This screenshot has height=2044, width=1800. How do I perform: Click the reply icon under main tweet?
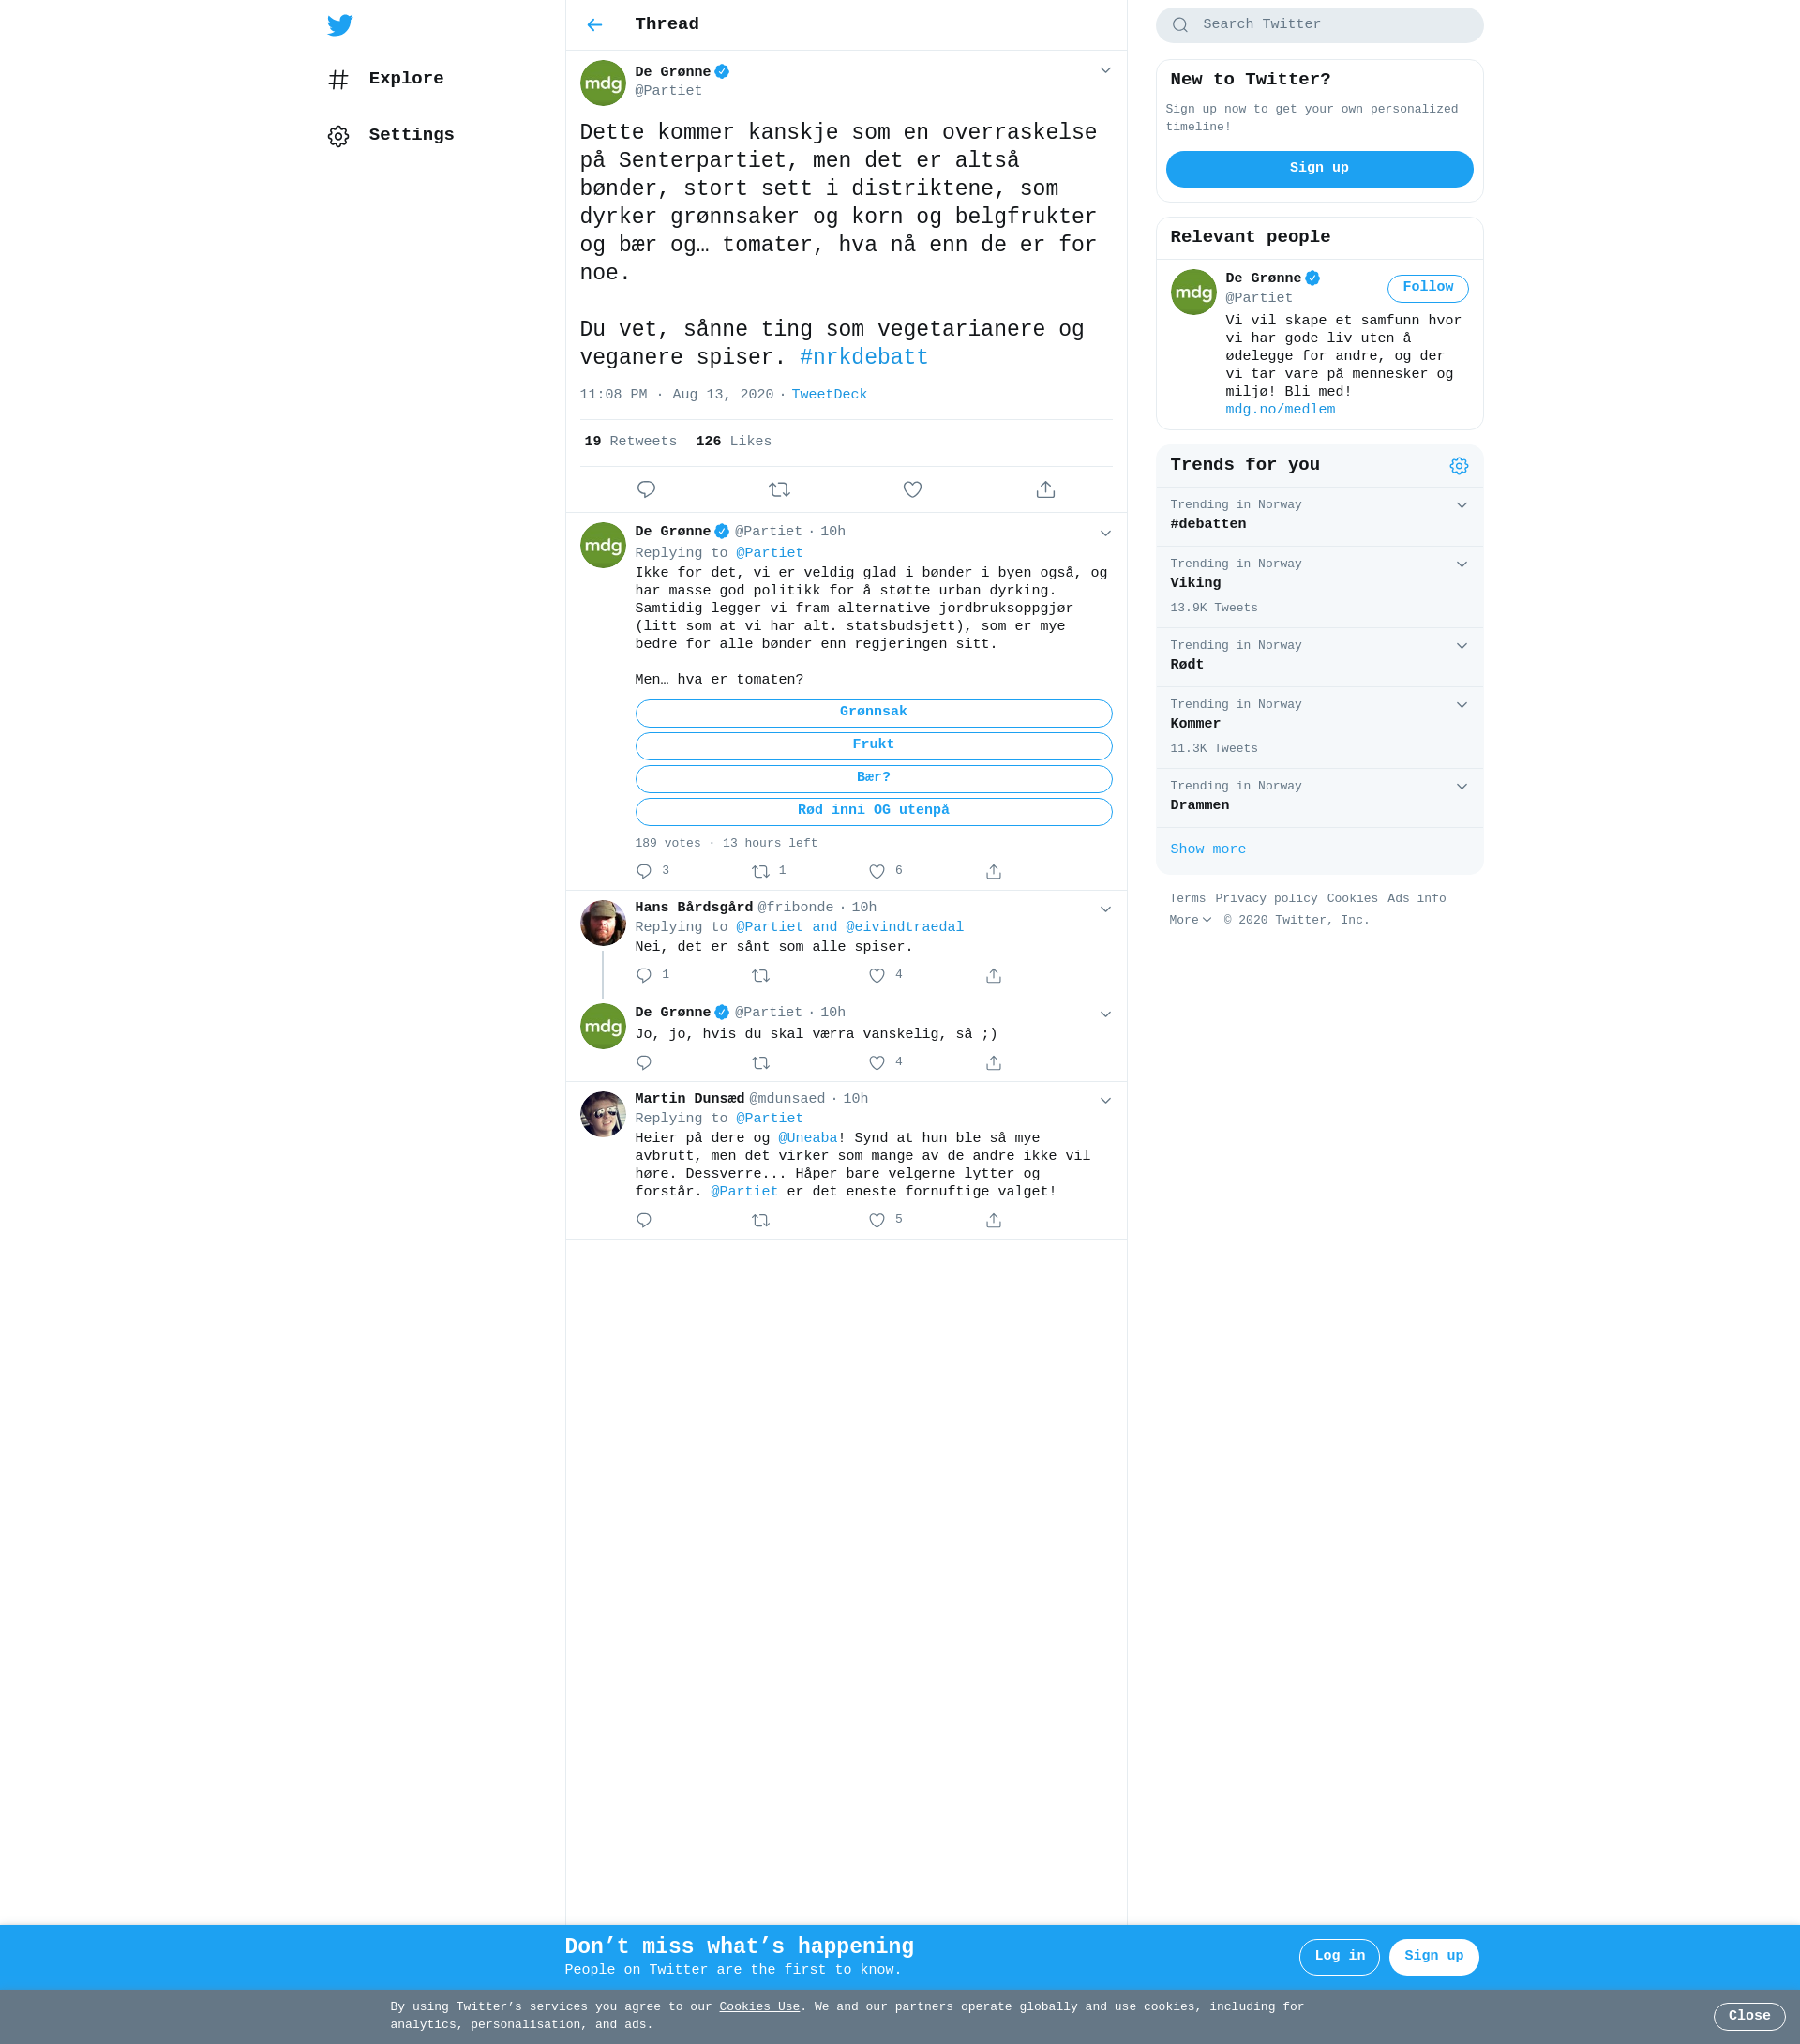646,489
